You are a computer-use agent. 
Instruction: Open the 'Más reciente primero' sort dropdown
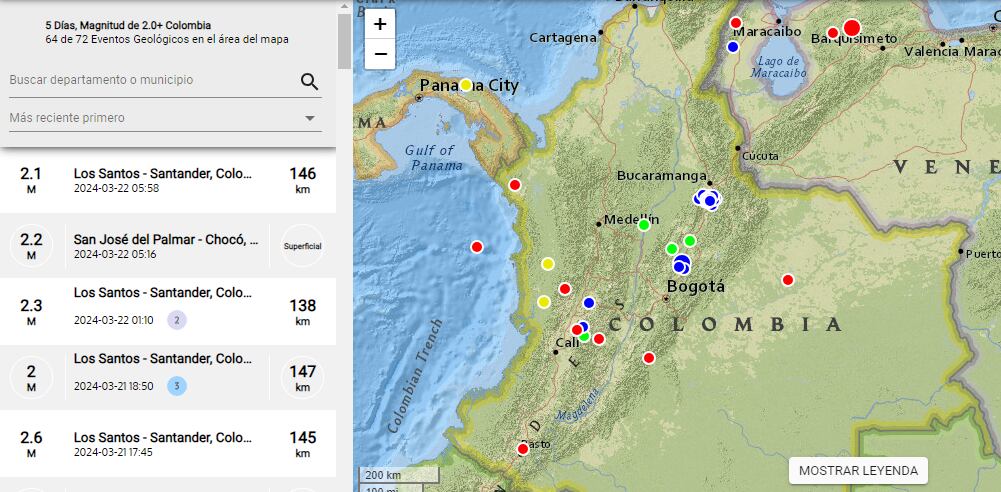tap(165, 118)
